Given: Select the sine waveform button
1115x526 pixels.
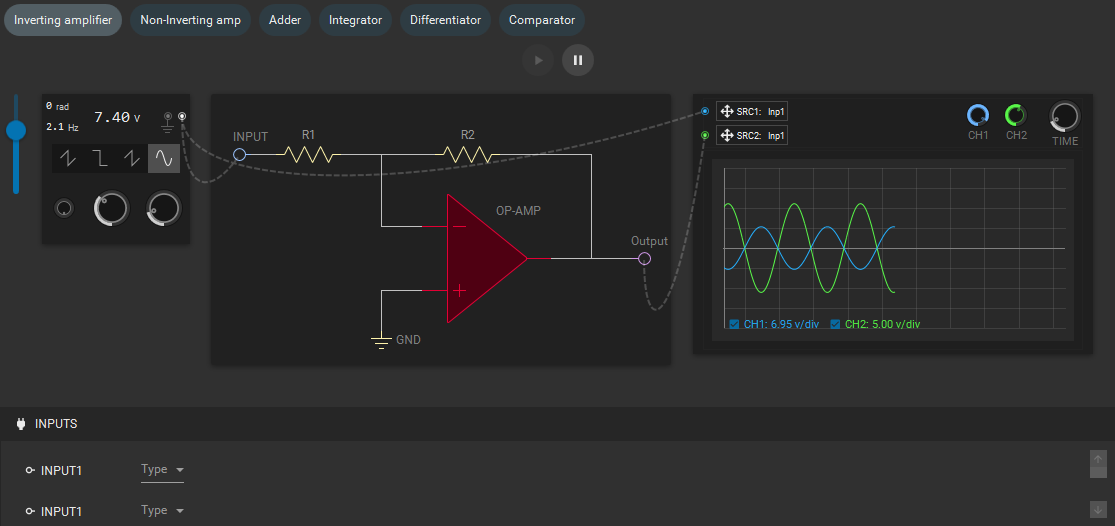Looking at the screenshot, I should click(164, 159).
